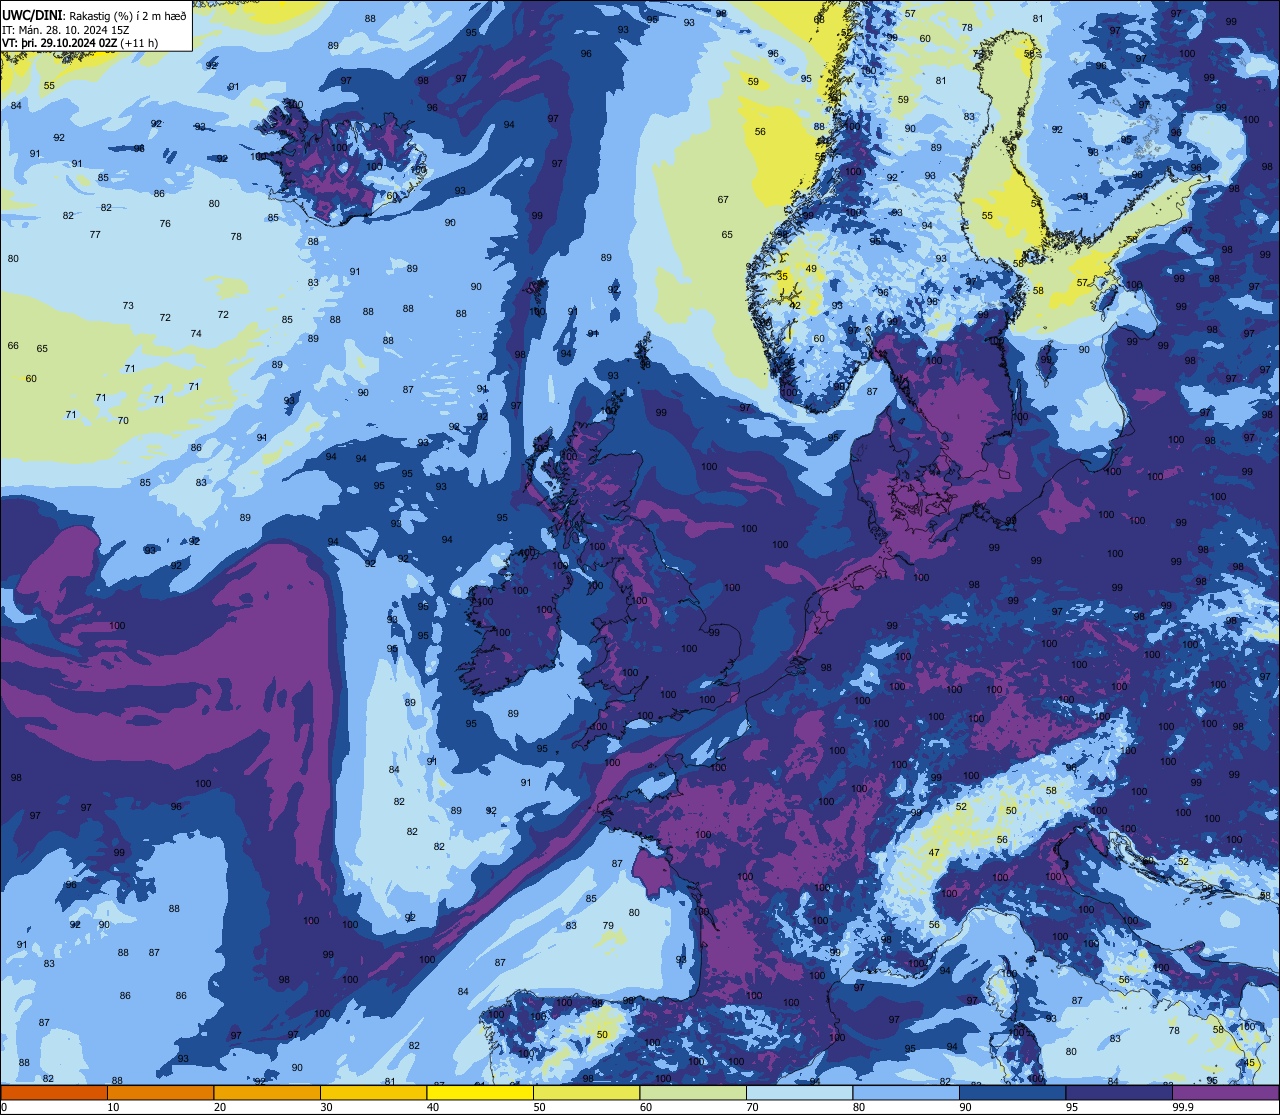Click the 'IT: Mán. 28. 10. 2024 15Z' line

click(x=64, y=29)
